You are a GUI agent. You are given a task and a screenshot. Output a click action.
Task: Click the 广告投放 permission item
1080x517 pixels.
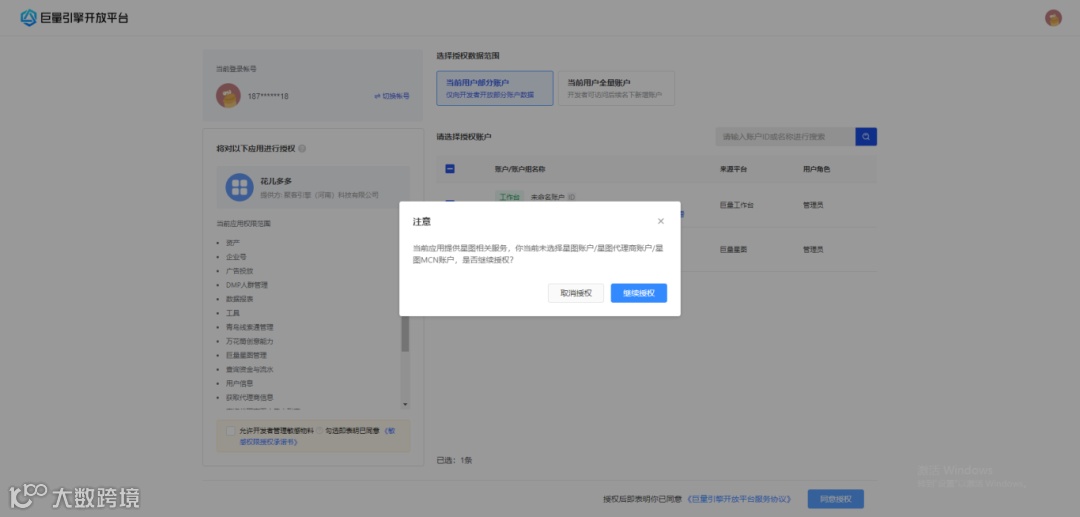point(239,271)
